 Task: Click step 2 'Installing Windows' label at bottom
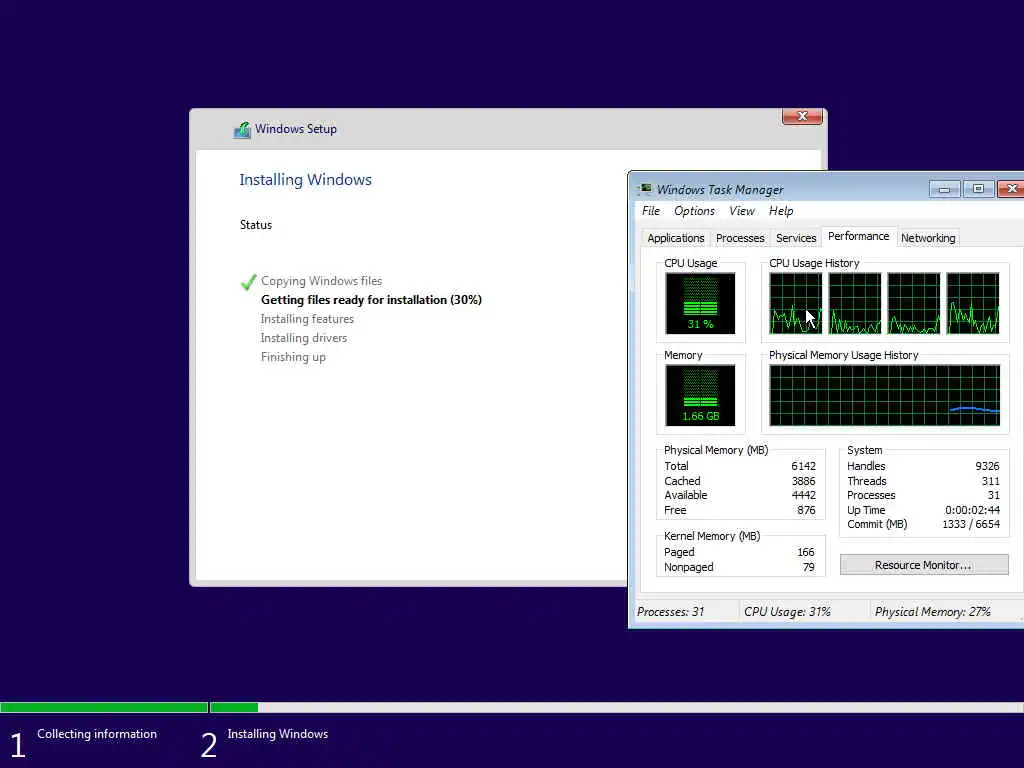point(278,734)
